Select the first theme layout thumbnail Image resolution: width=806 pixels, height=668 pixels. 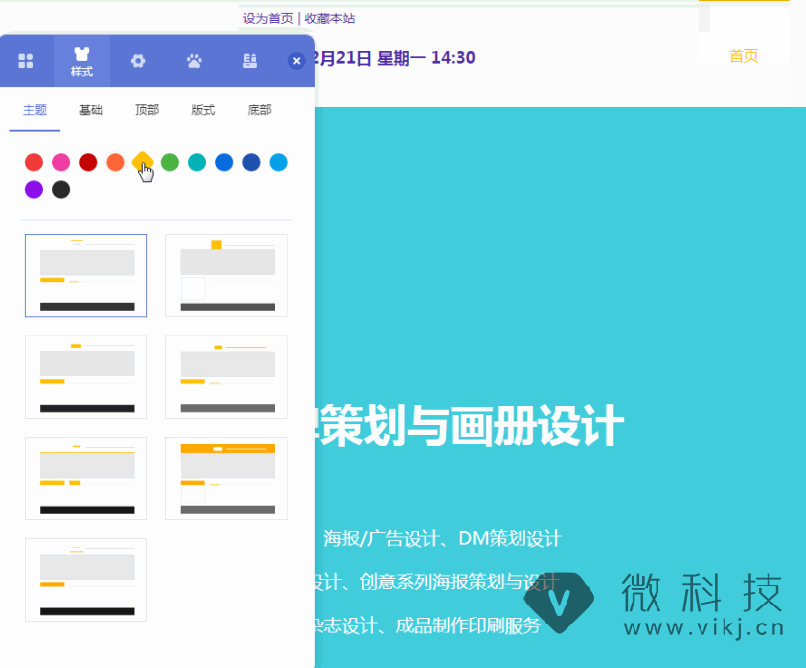86,275
